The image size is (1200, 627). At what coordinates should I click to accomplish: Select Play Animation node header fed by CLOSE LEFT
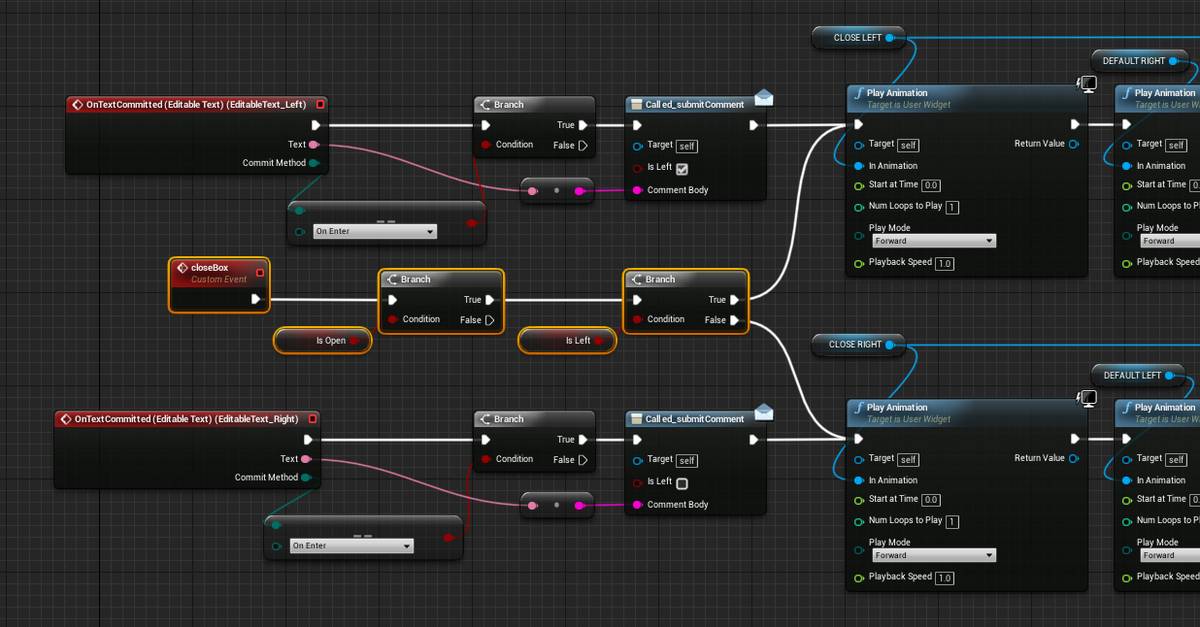coord(965,98)
